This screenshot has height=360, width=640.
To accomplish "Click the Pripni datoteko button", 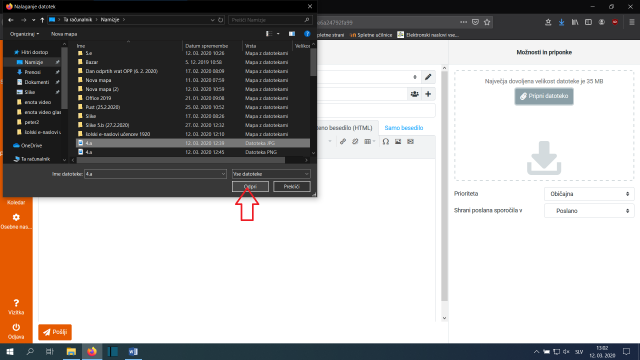I will coord(544,96).
